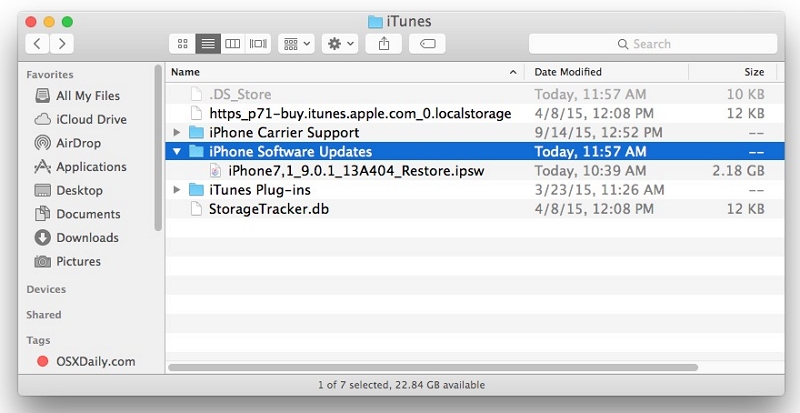Close the Finder window with red button
This screenshot has width=800, height=413.
coord(31,21)
